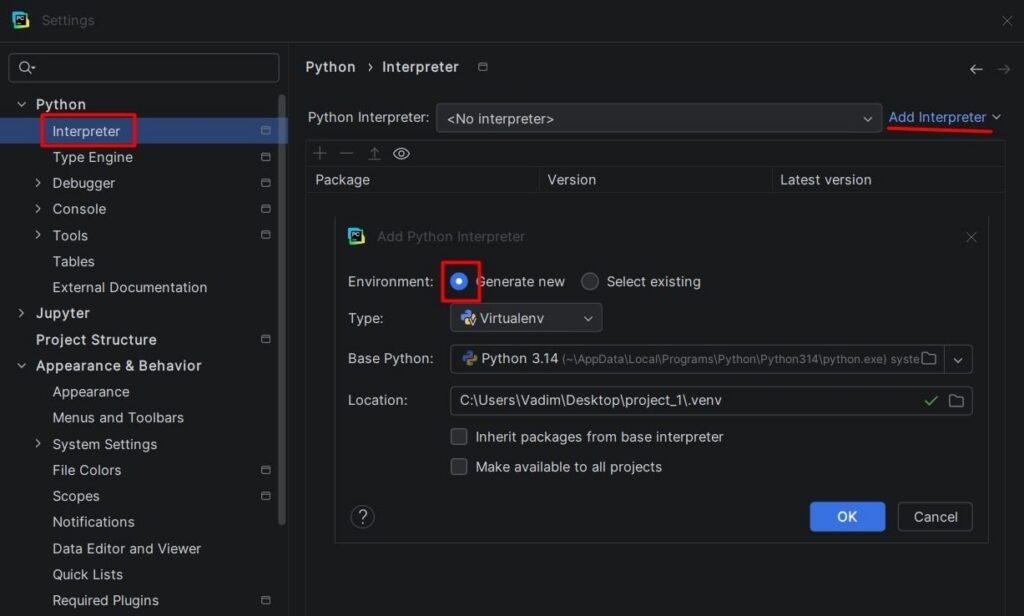Click the PyCharm logo in Settings title bar

click(x=21, y=20)
